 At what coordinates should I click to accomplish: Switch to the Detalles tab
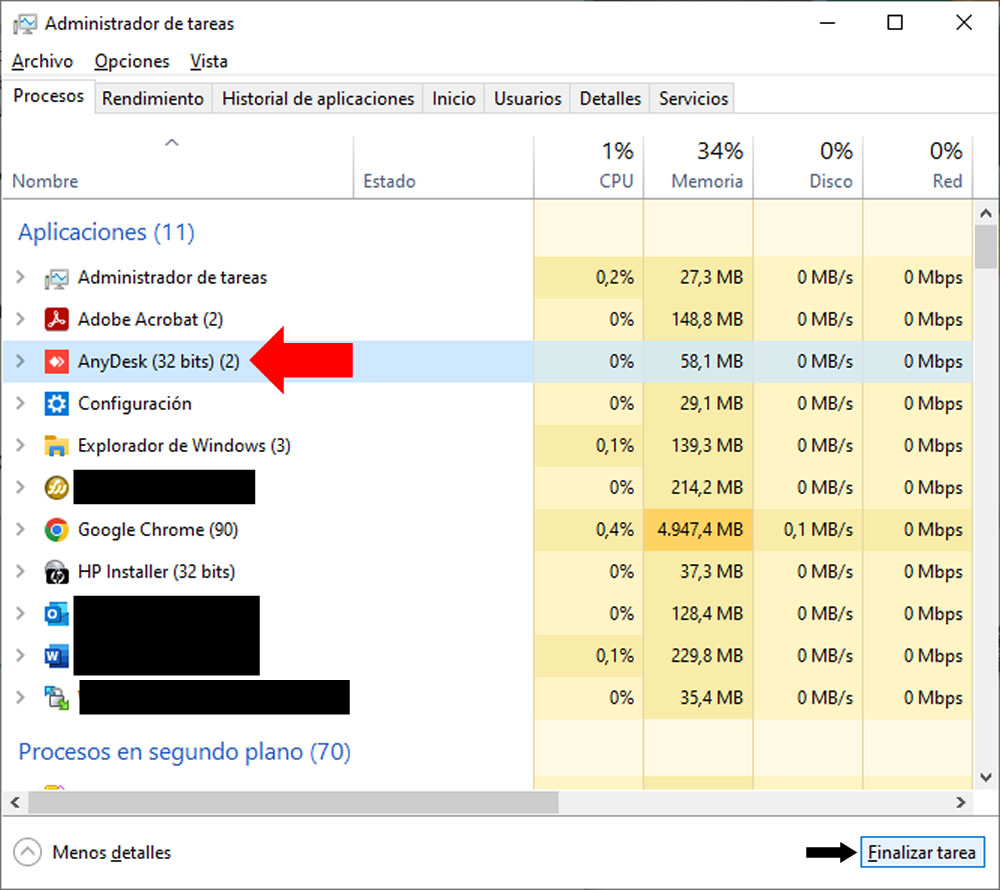coord(610,98)
